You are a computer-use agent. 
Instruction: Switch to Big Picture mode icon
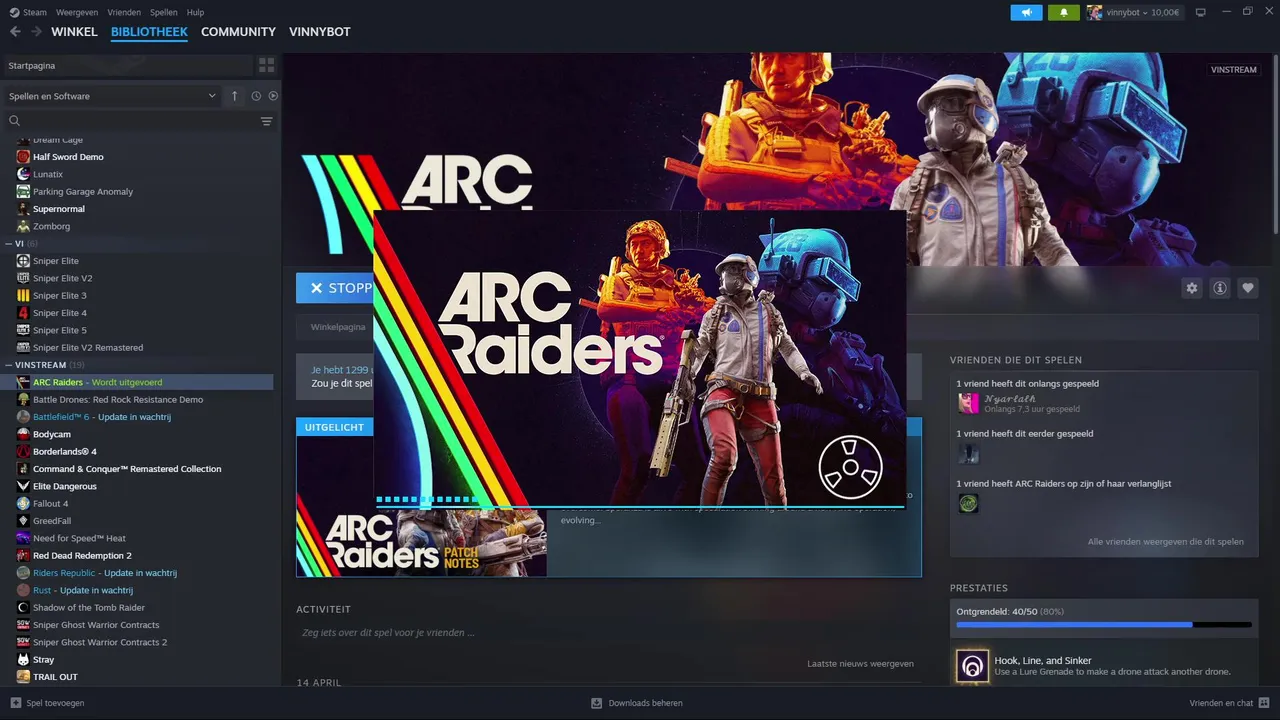pyautogui.click(x=1200, y=12)
